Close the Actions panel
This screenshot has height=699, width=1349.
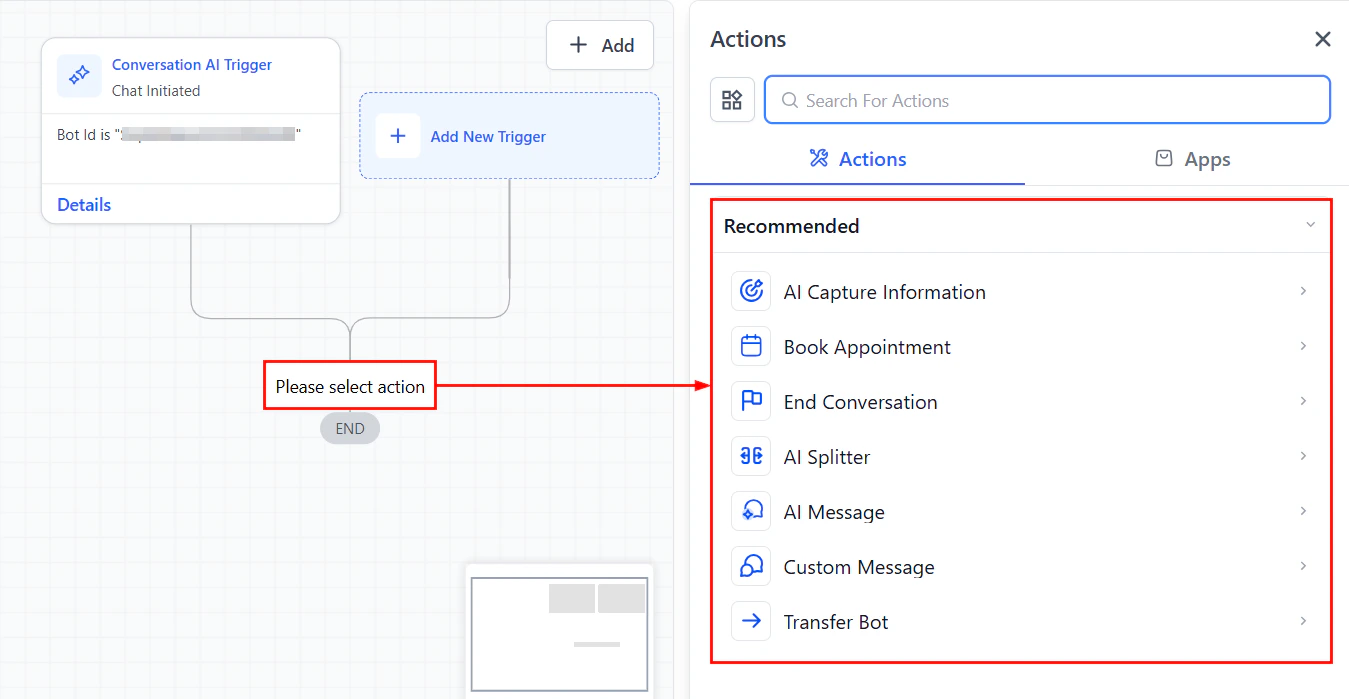point(1322,39)
